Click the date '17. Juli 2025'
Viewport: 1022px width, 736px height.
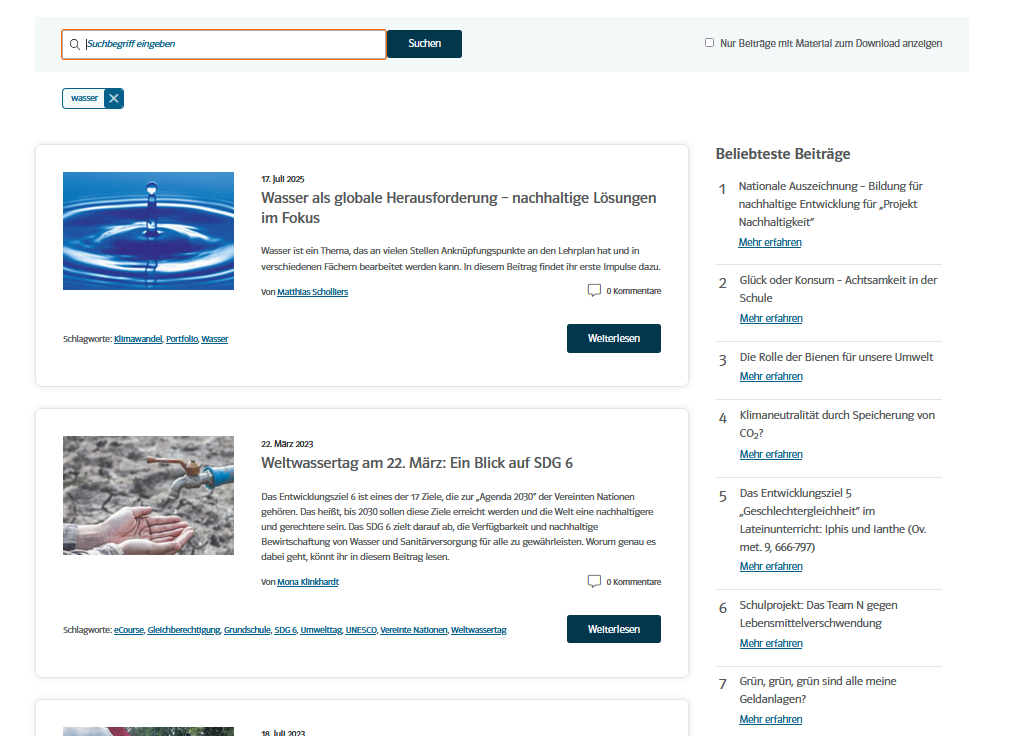(283, 179)
